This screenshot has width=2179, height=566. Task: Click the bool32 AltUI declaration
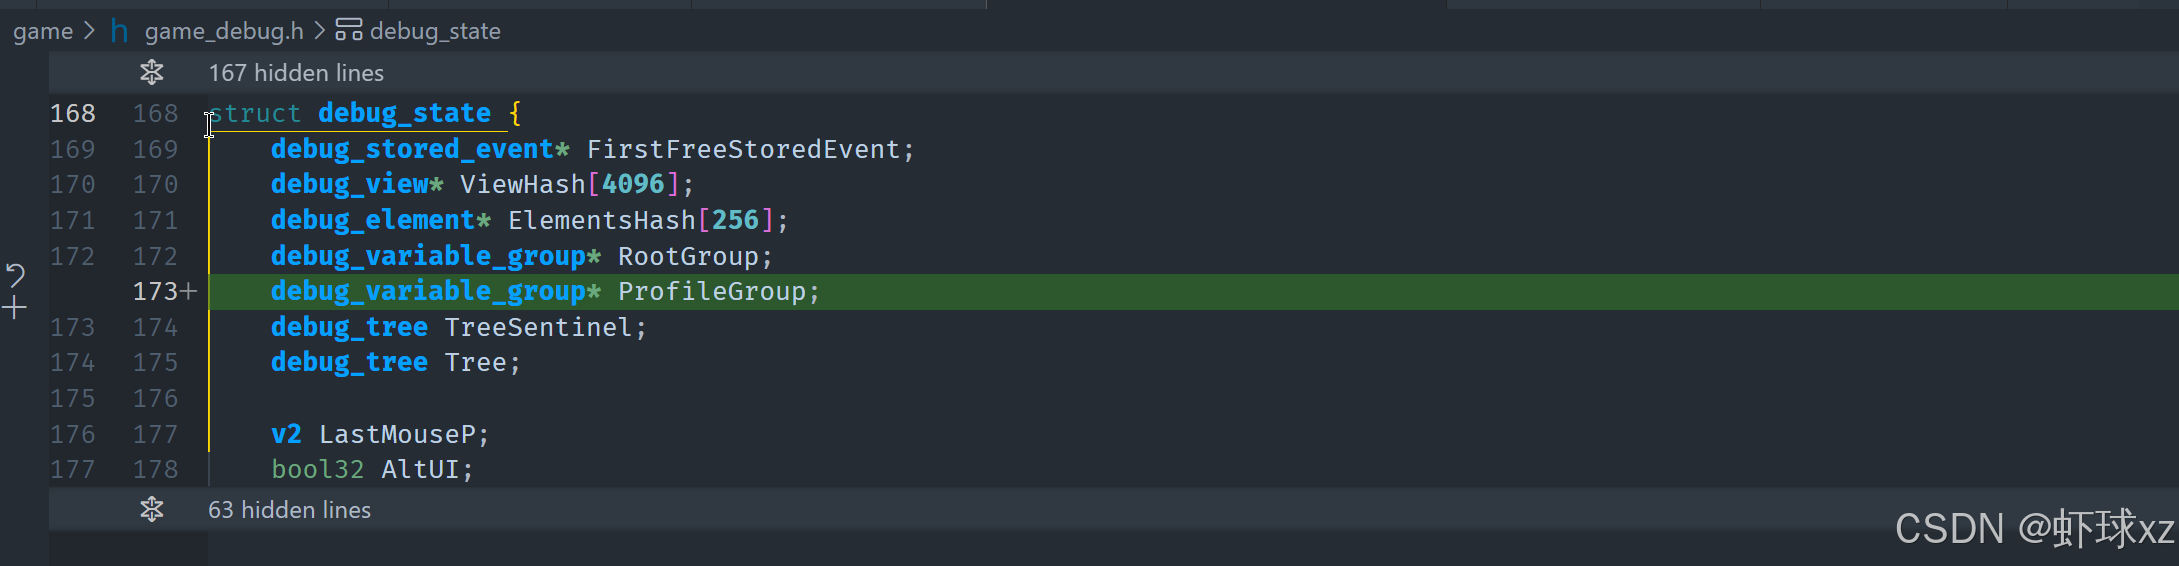coord(372,470)
